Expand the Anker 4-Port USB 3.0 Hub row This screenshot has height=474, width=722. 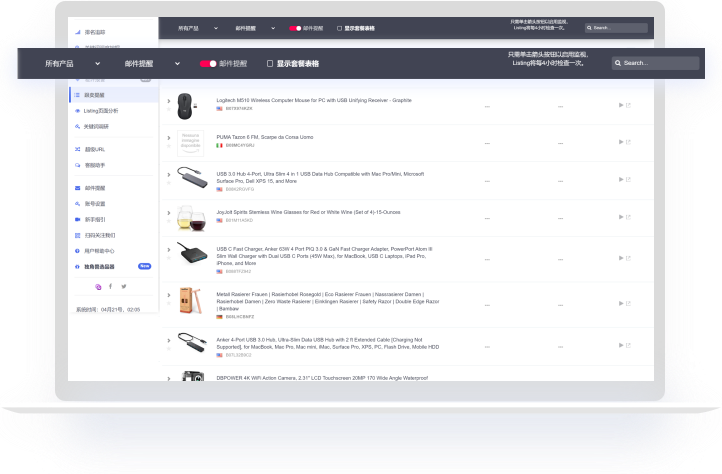169,340
